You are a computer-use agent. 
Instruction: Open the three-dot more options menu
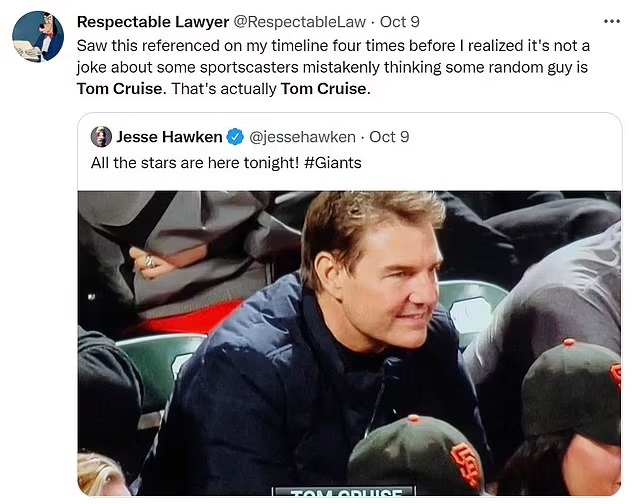coord(611,21)
